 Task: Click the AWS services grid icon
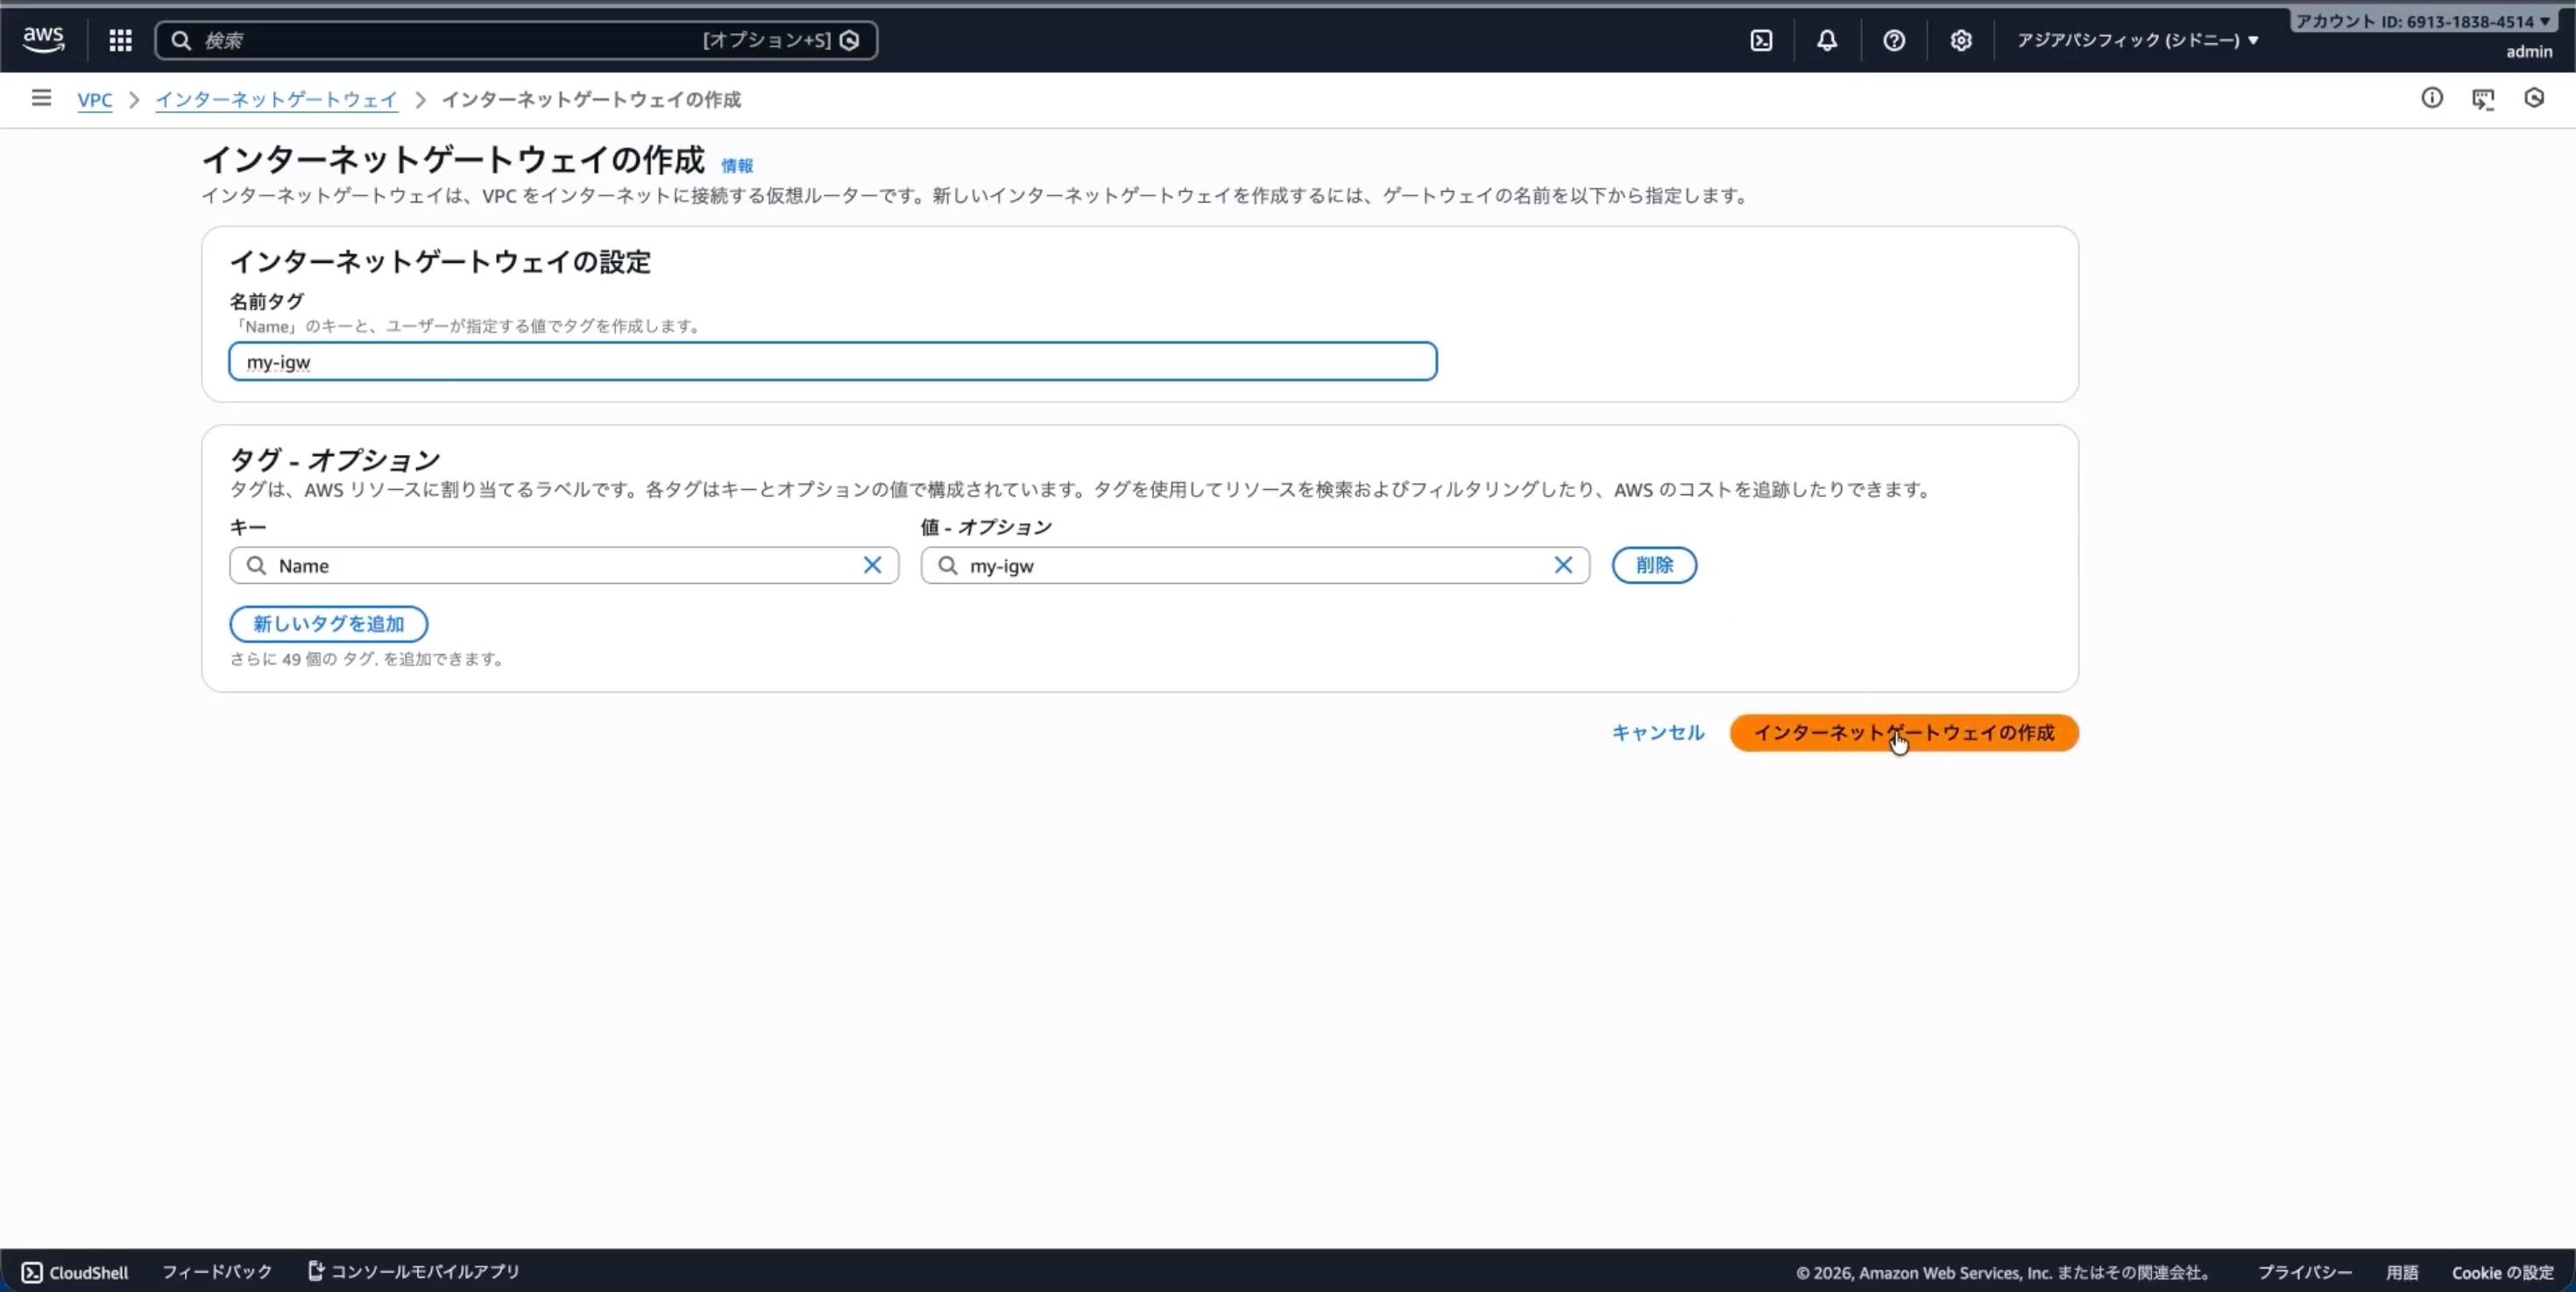(120, 40)
